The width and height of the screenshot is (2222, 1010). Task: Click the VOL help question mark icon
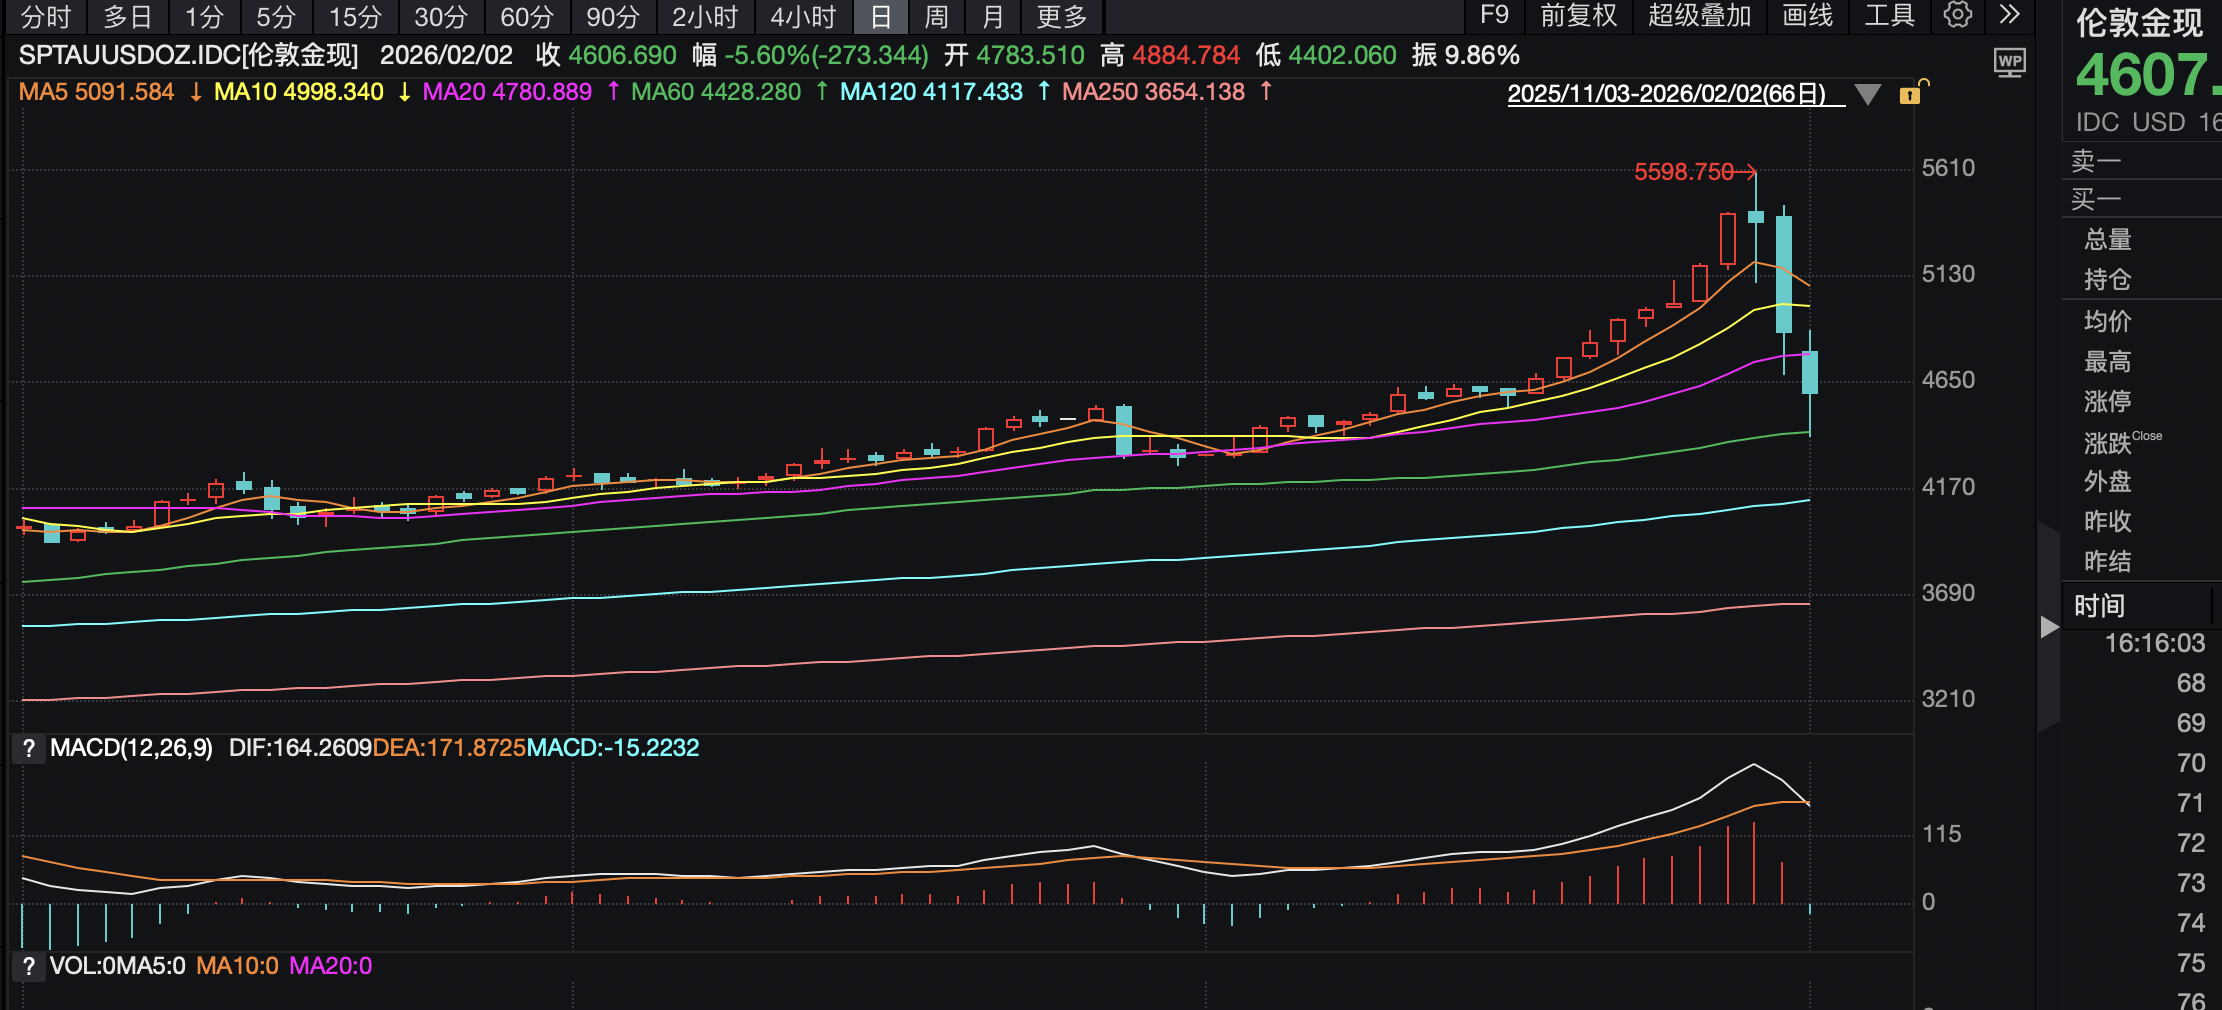pyautogui.click(x=29, y=966)
